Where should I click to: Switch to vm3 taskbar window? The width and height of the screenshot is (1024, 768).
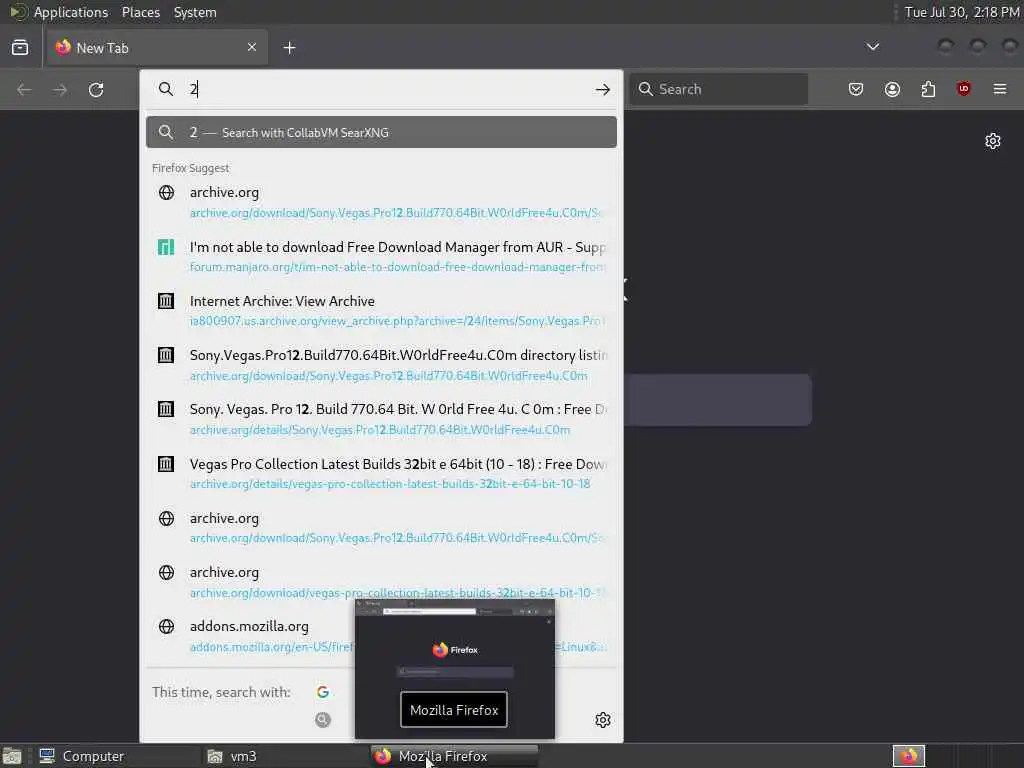[x=285, y=756]
